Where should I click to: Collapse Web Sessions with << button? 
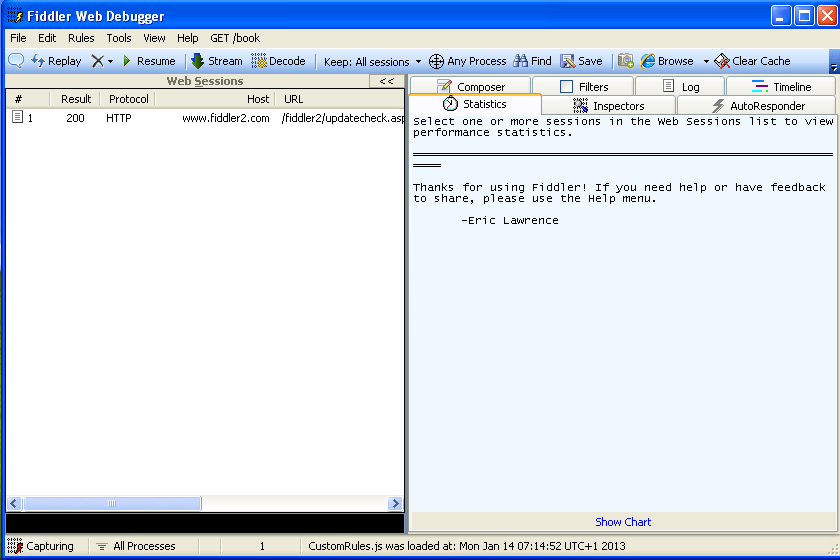click(387, 81)
